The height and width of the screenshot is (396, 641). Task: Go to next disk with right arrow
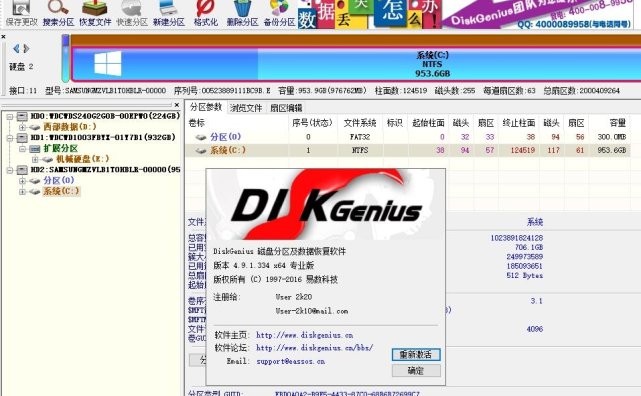[26, 49]
